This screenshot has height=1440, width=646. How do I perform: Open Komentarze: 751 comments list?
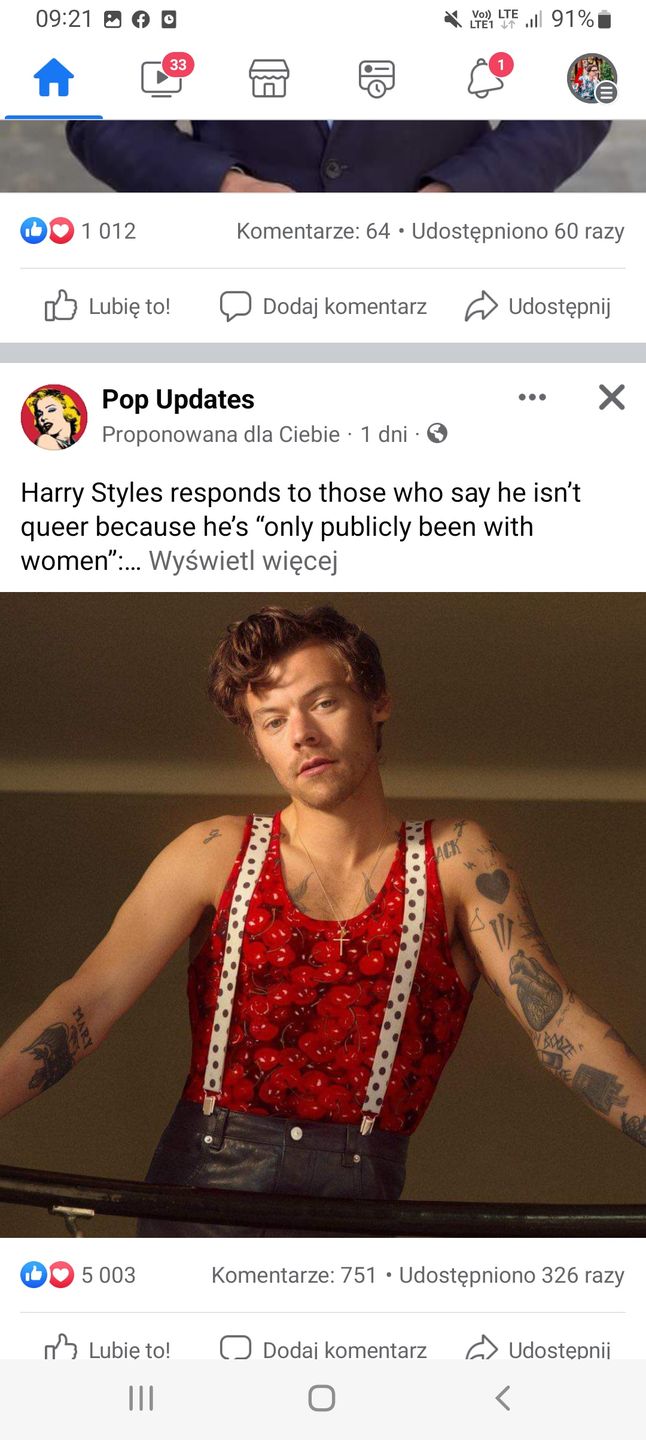pyautogui.click(x=294, y=1275)
